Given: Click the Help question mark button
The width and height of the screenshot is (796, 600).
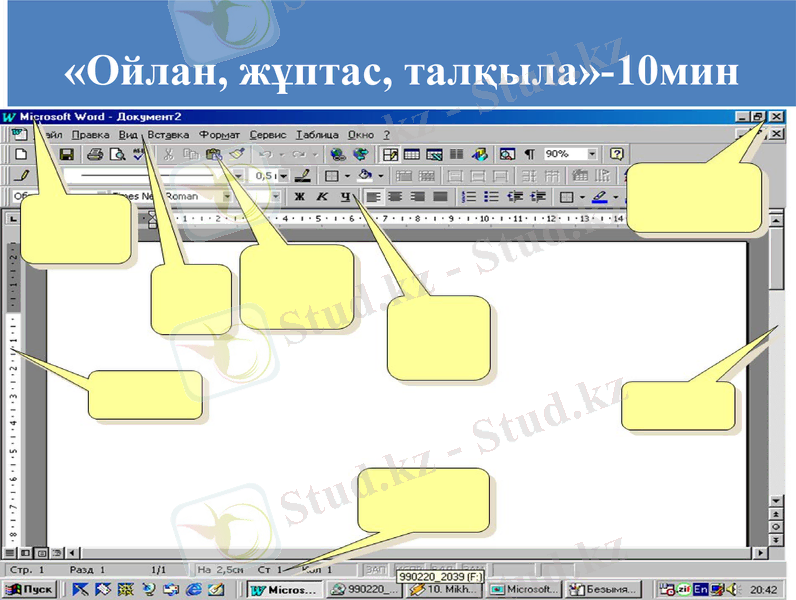Looking at the screenshot, I should (616, 154).
